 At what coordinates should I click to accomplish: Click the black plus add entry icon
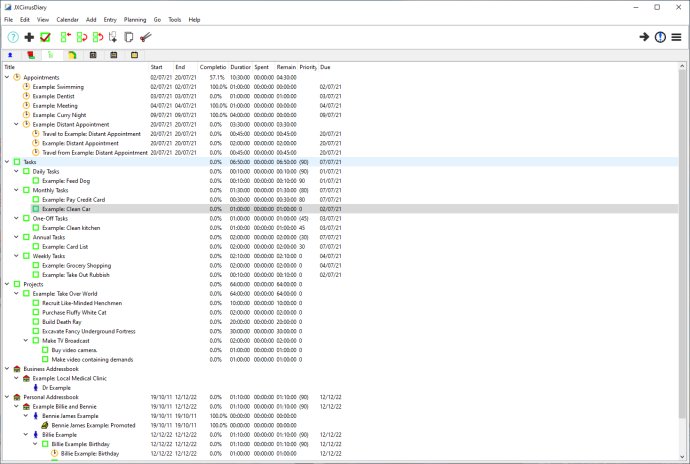tap(29, 37)
